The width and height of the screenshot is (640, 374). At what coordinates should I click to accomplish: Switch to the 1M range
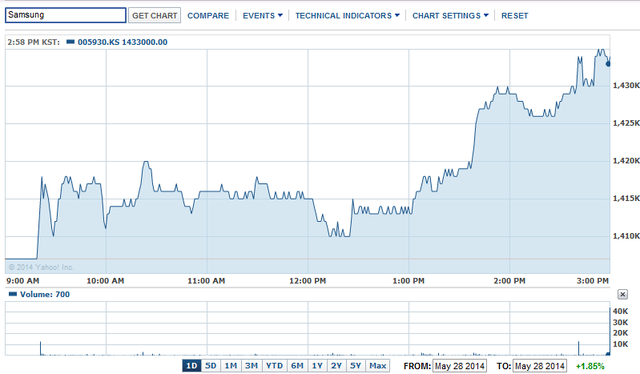point(231,366)
